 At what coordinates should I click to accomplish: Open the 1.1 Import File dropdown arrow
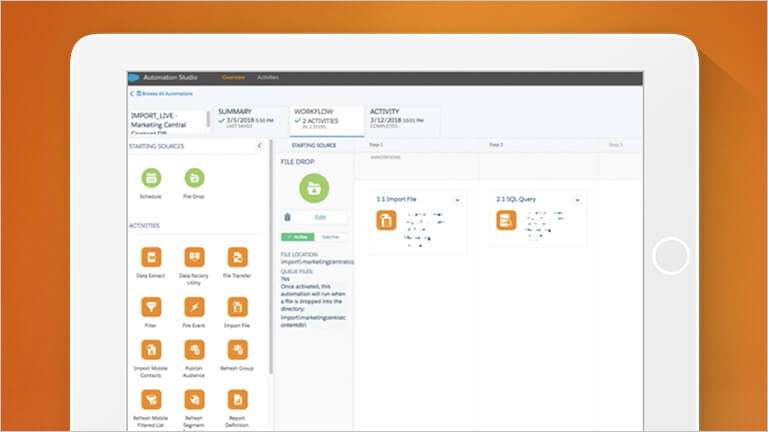[457, 200]
